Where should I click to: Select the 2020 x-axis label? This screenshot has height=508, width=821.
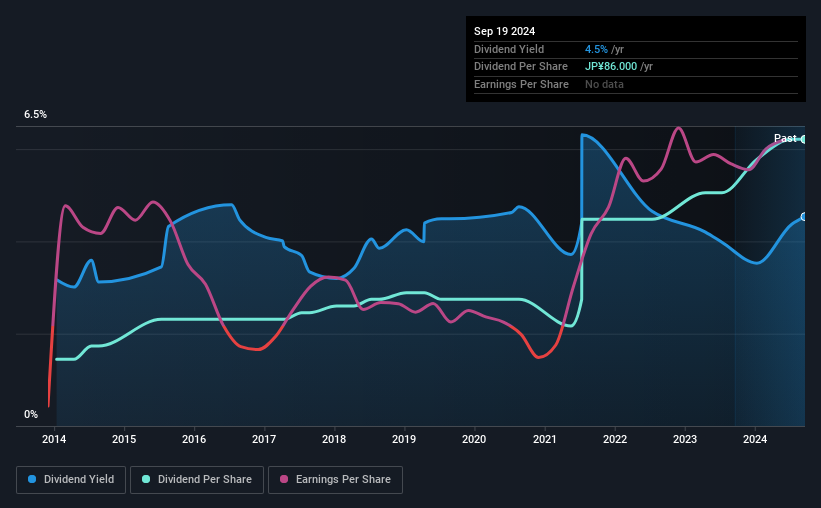(x=474, y=439)
